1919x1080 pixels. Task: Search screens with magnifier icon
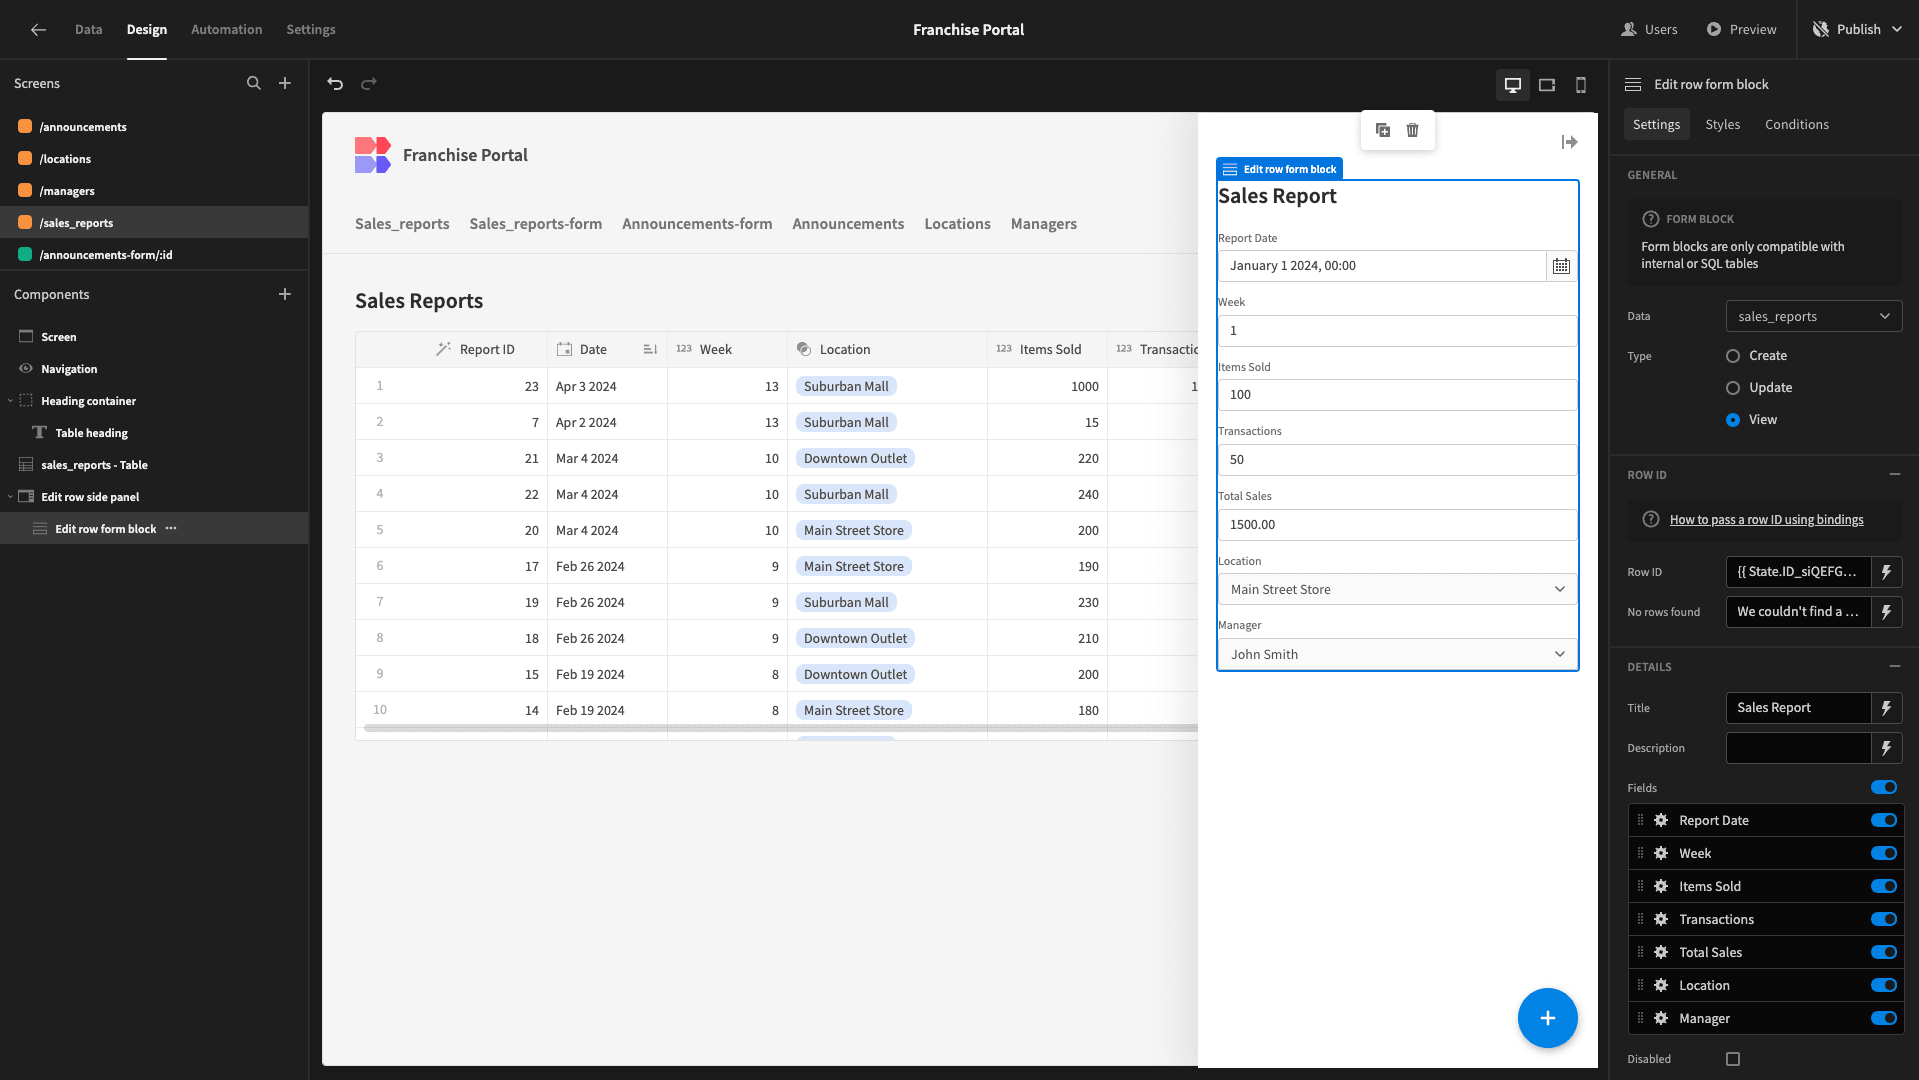(254, 84)
